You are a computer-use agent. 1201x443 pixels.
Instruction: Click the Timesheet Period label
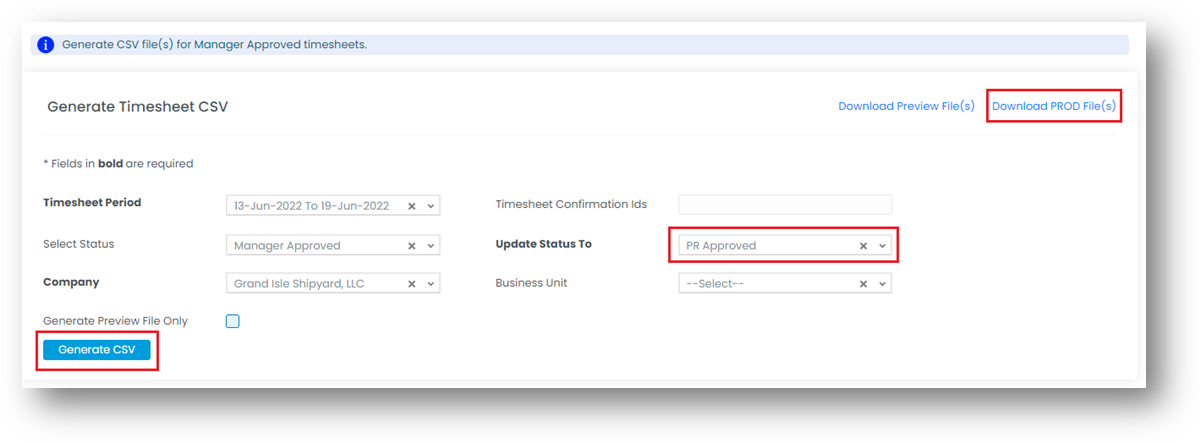[x=92, y=202]
